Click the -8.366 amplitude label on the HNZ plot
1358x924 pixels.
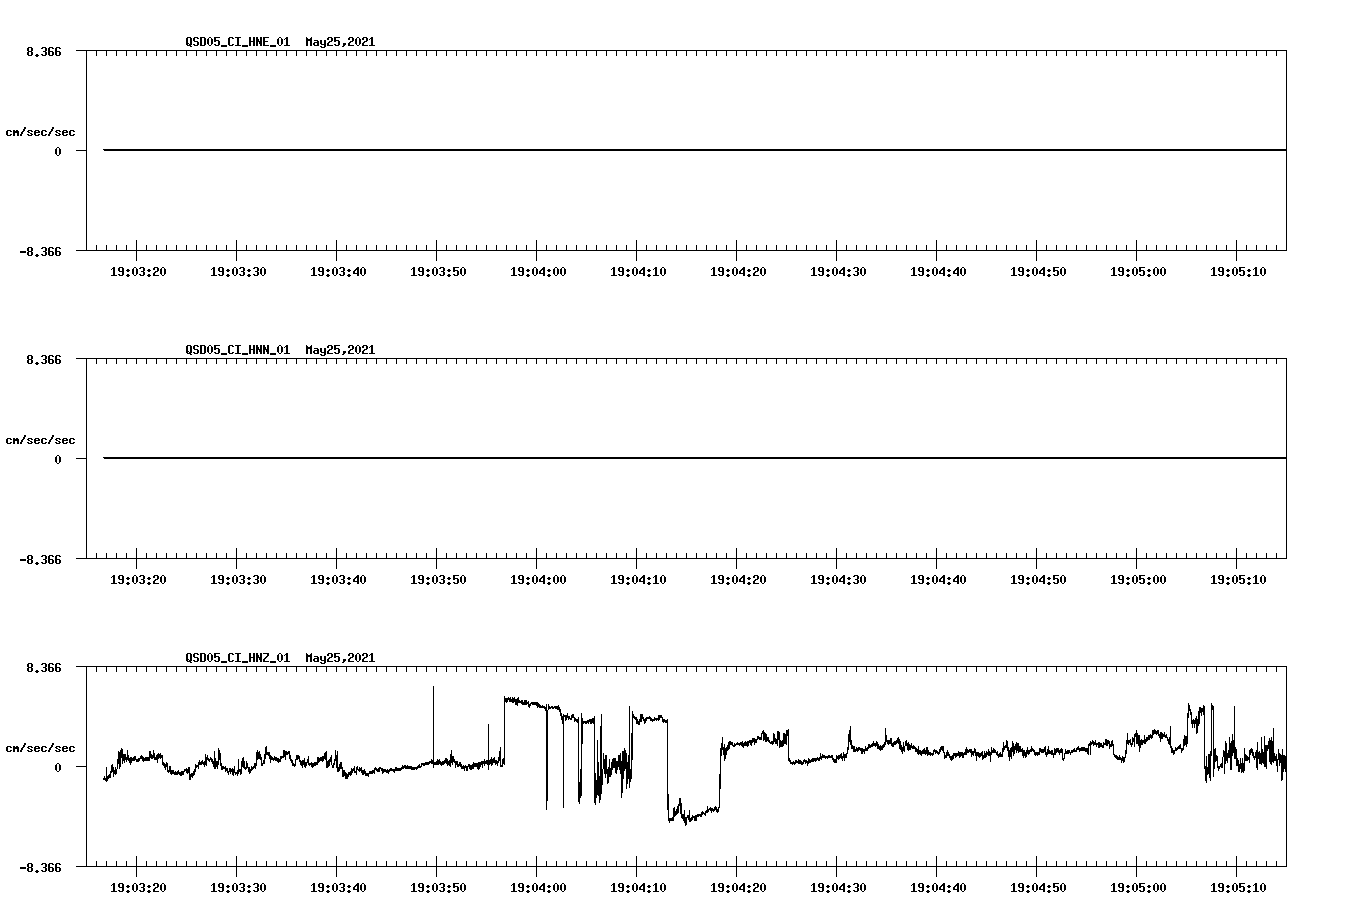coord(41,868)
